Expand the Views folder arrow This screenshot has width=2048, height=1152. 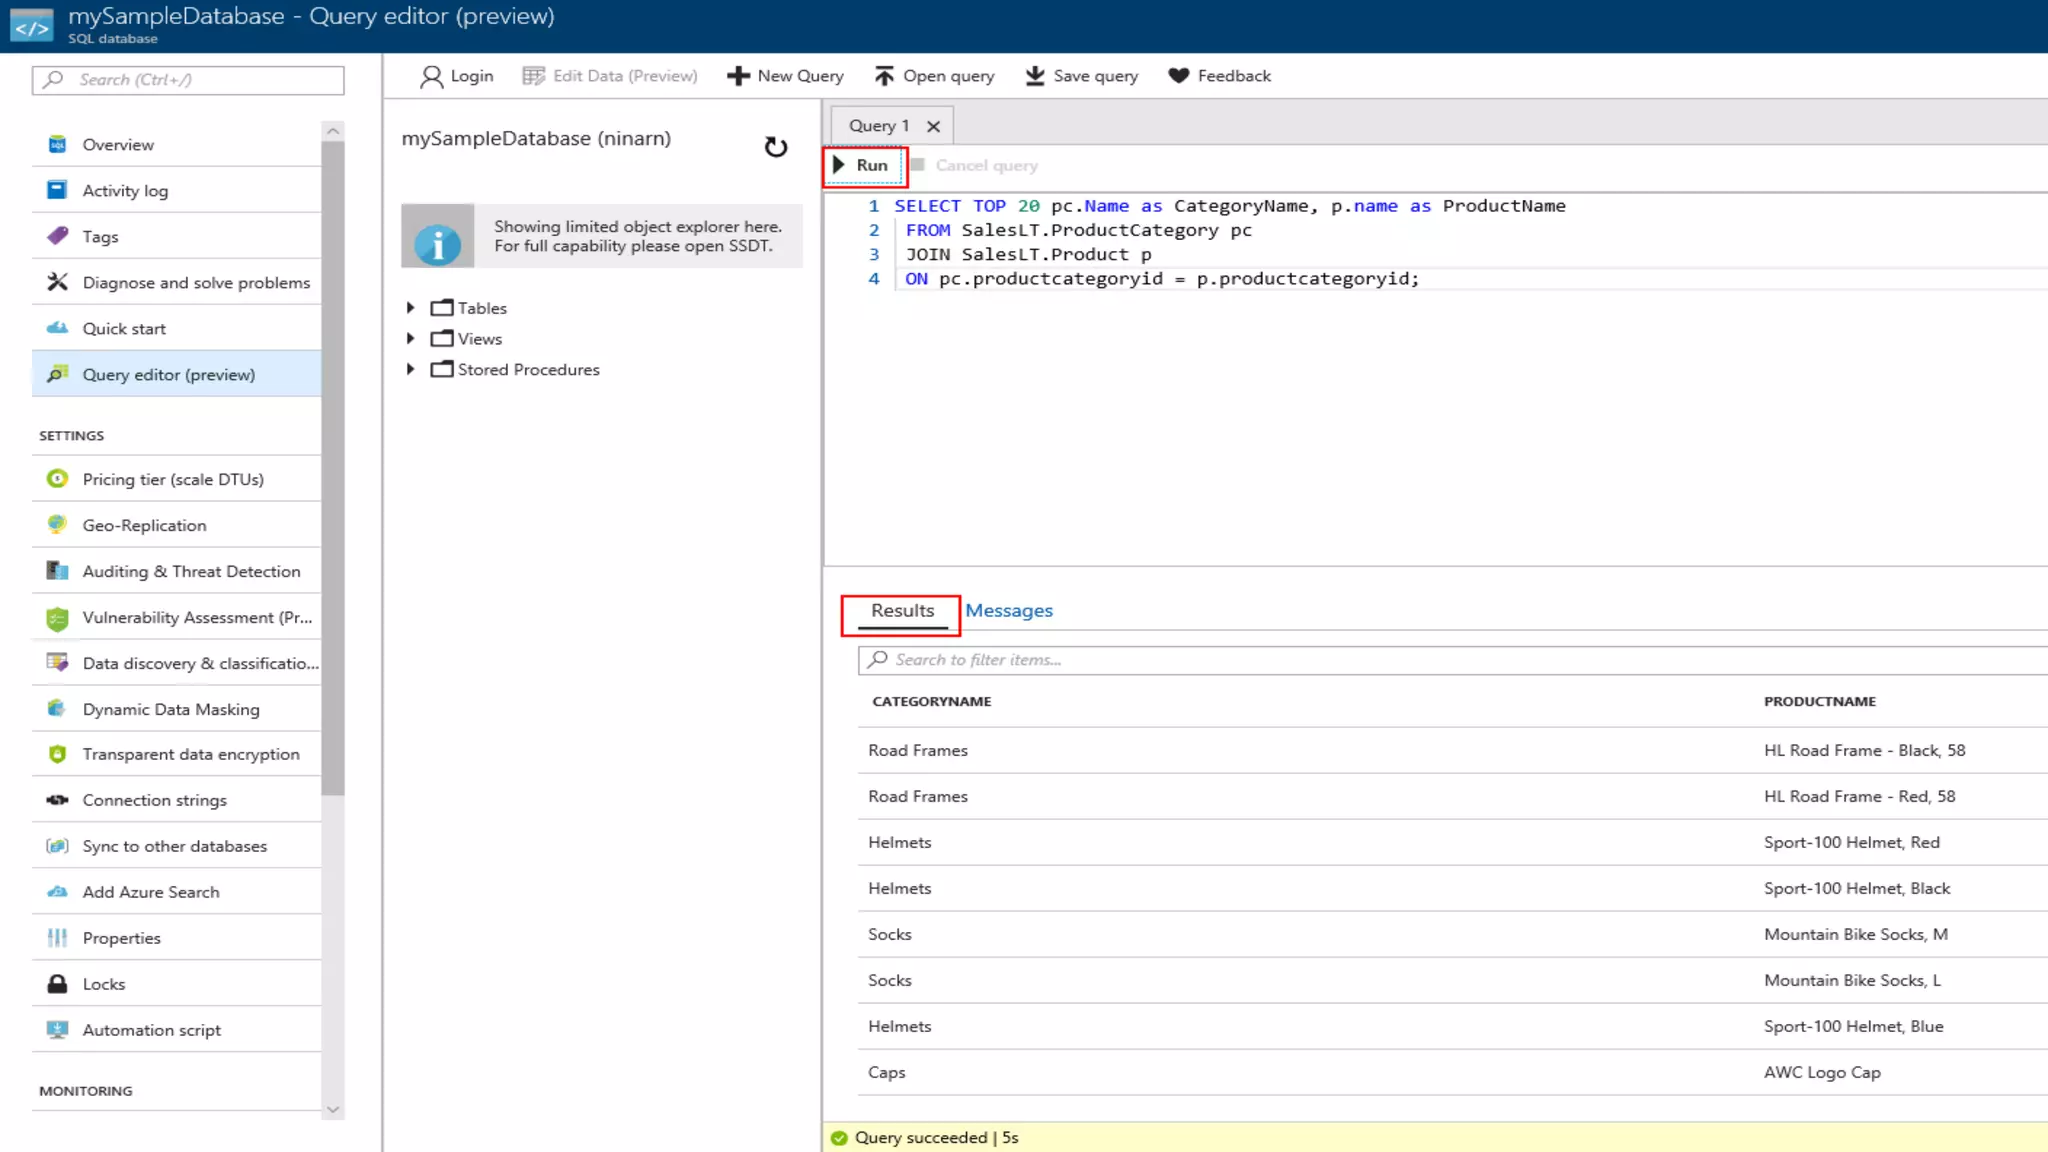tap(410, 339)
